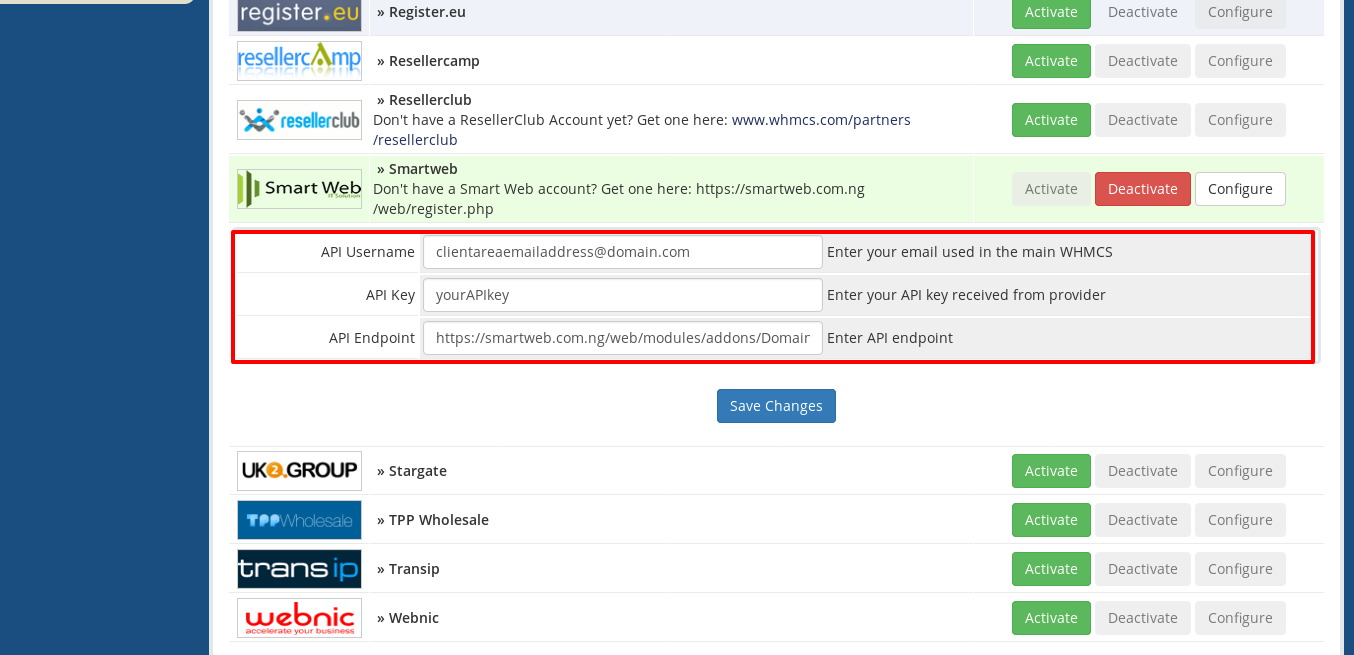The image size is (1354, 655).
Task: Click the "API Key" label
Action: (390, 295)
